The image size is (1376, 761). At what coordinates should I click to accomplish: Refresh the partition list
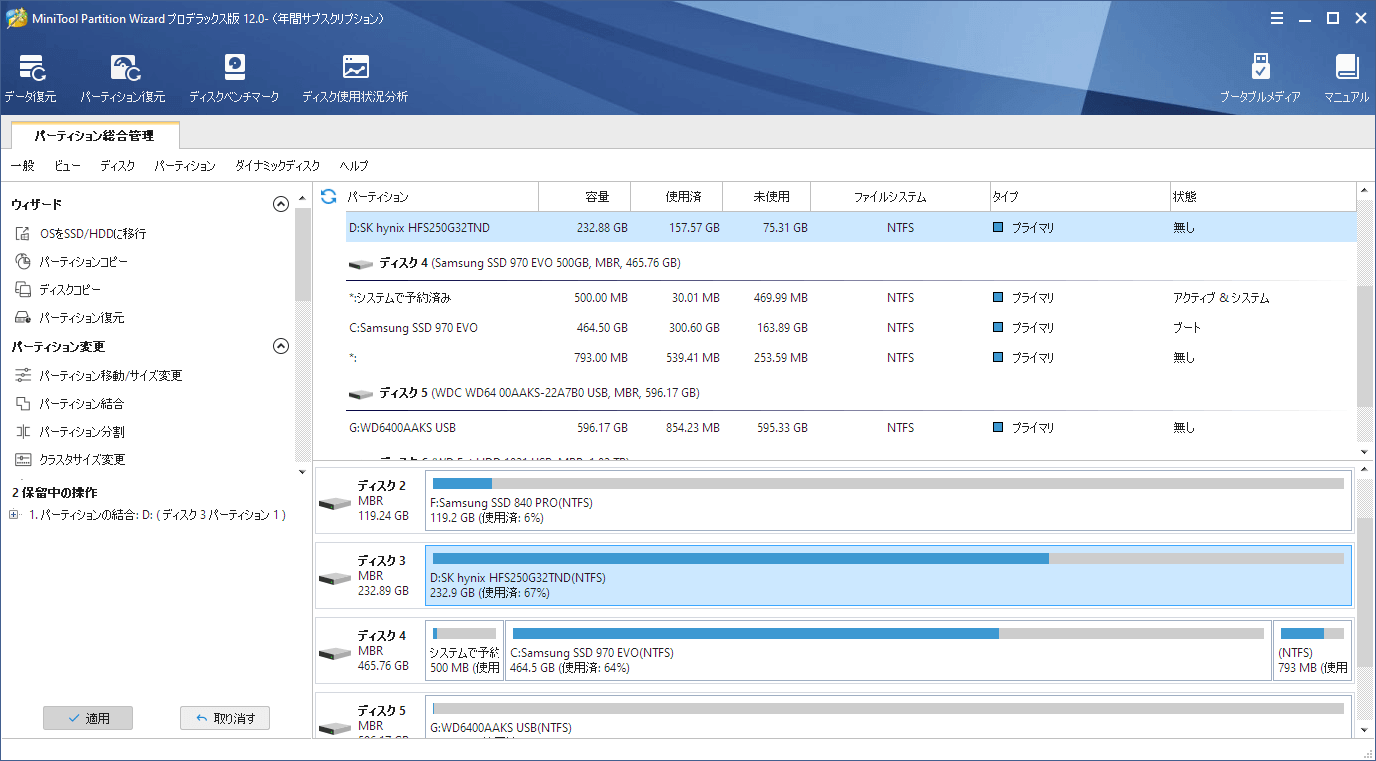pyautogui.click(x=328, y=197)
